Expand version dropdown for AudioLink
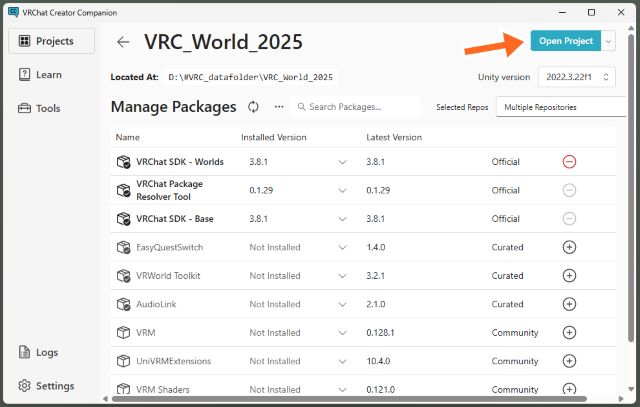Image resolution: width=640 pixels, height=407 pixels. pos(342,305)
